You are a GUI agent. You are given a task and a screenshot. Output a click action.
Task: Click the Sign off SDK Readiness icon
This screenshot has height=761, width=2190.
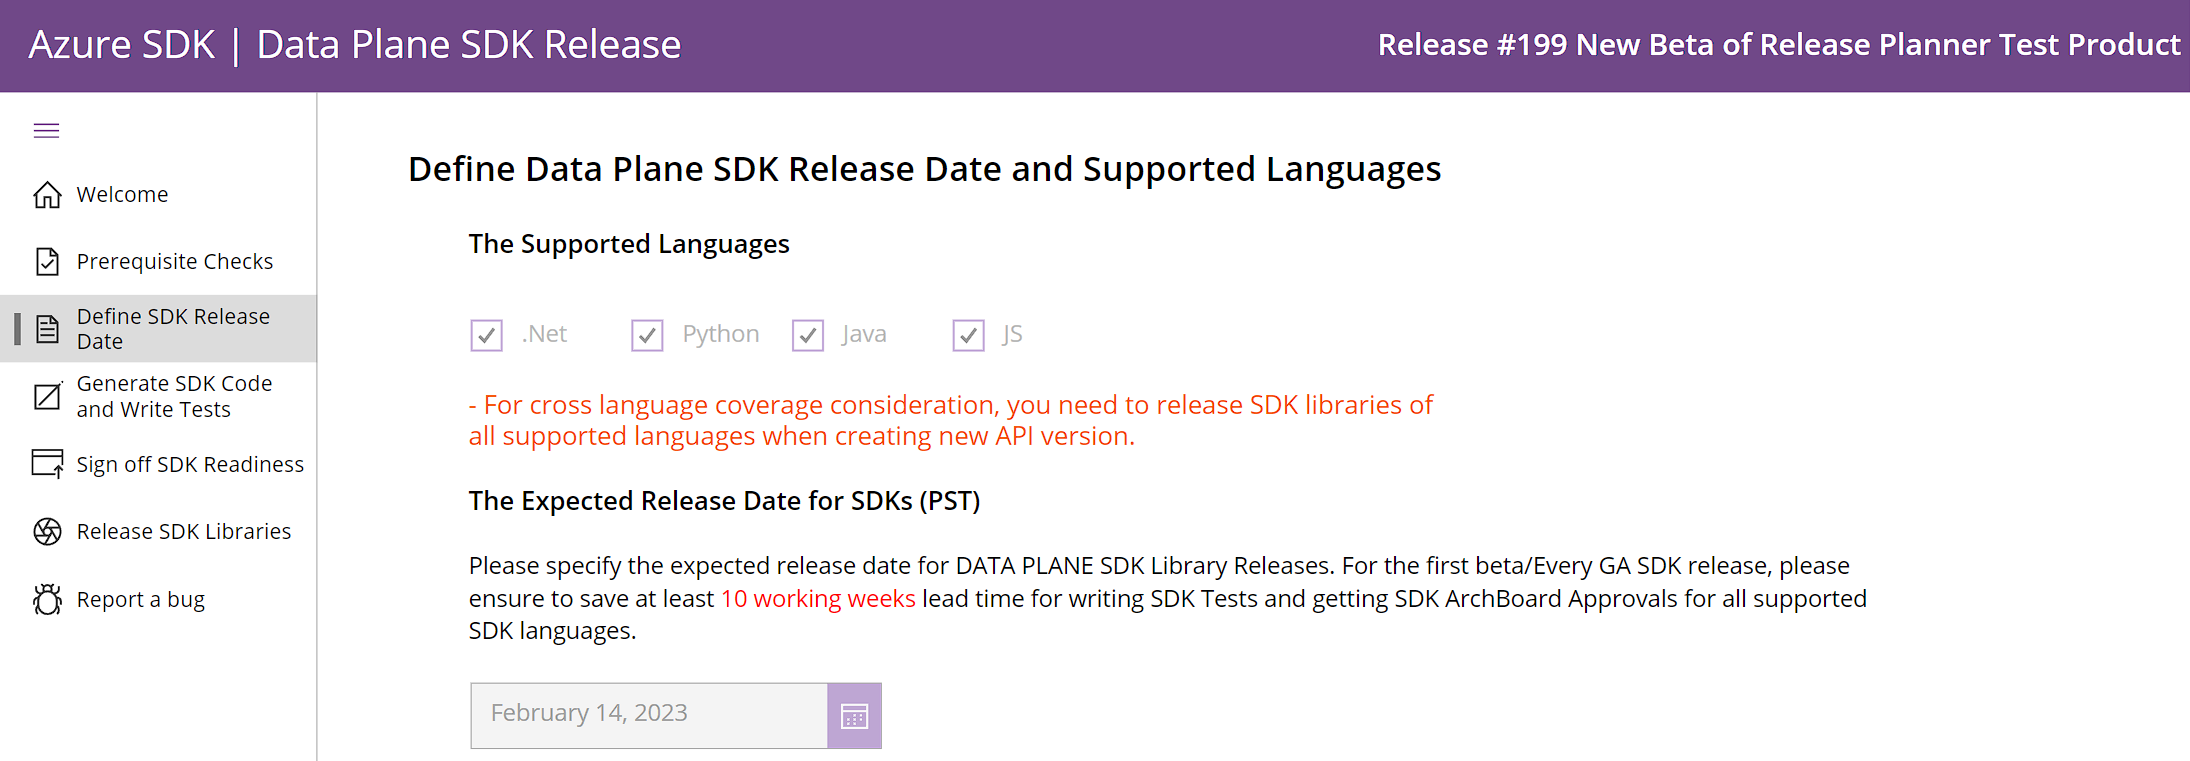point(47,463)
